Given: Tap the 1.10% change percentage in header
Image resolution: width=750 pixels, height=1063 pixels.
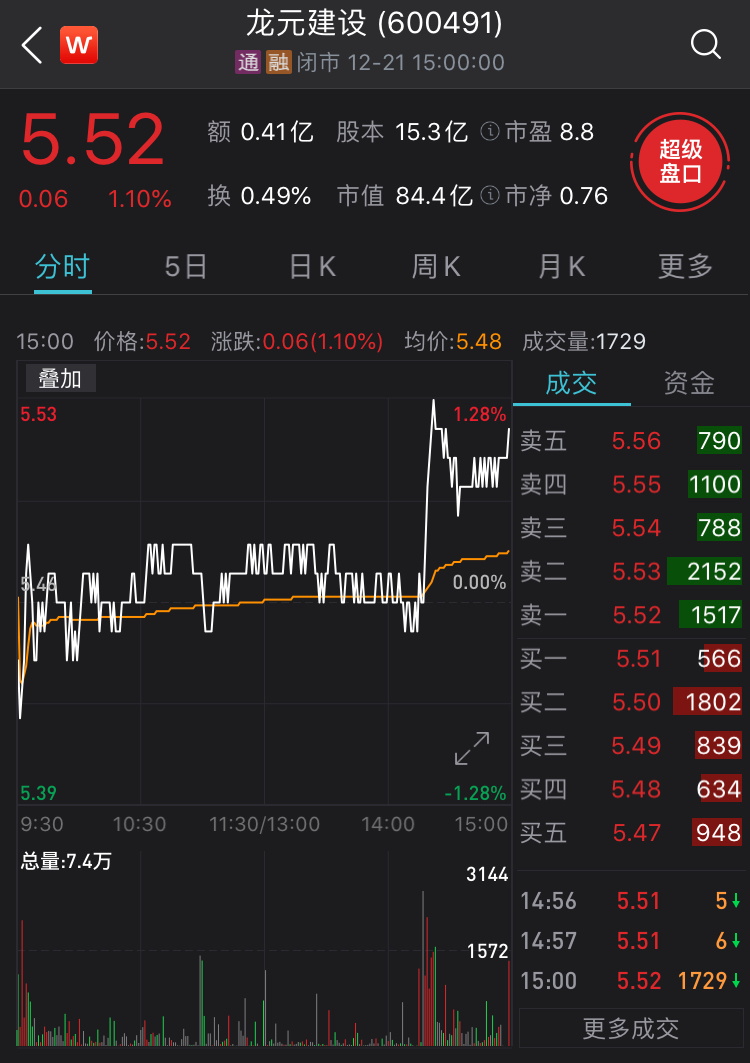Looking at the screenshot, I should (140, 199).
